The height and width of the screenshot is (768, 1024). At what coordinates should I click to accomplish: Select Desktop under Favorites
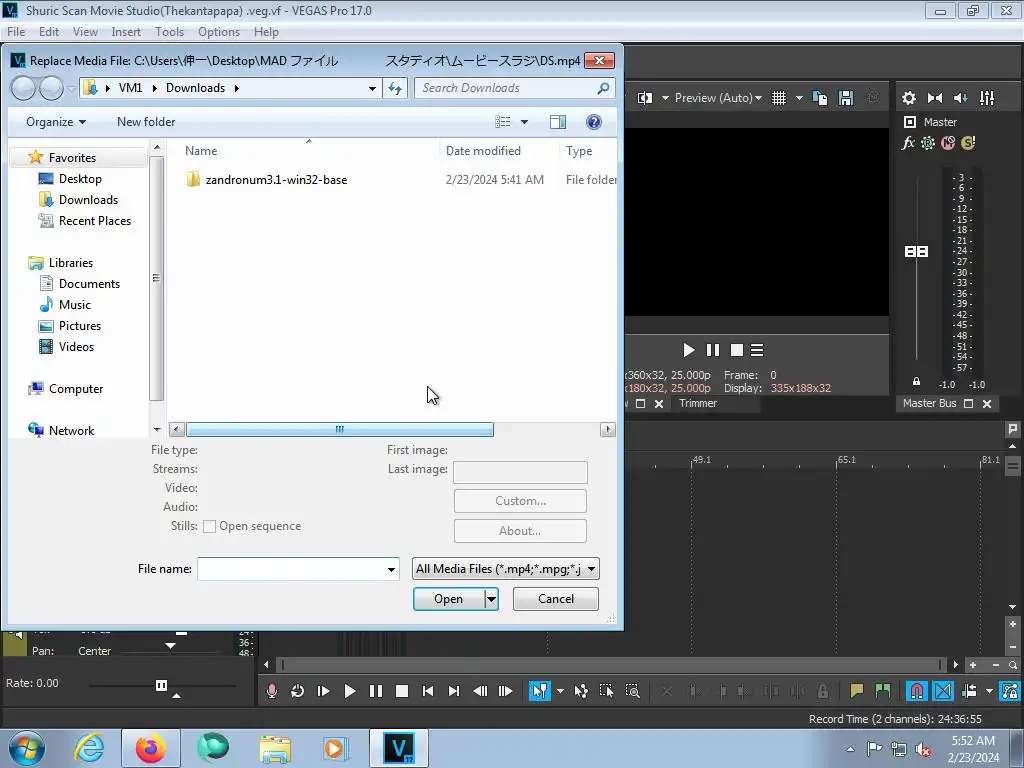point(80,179)
